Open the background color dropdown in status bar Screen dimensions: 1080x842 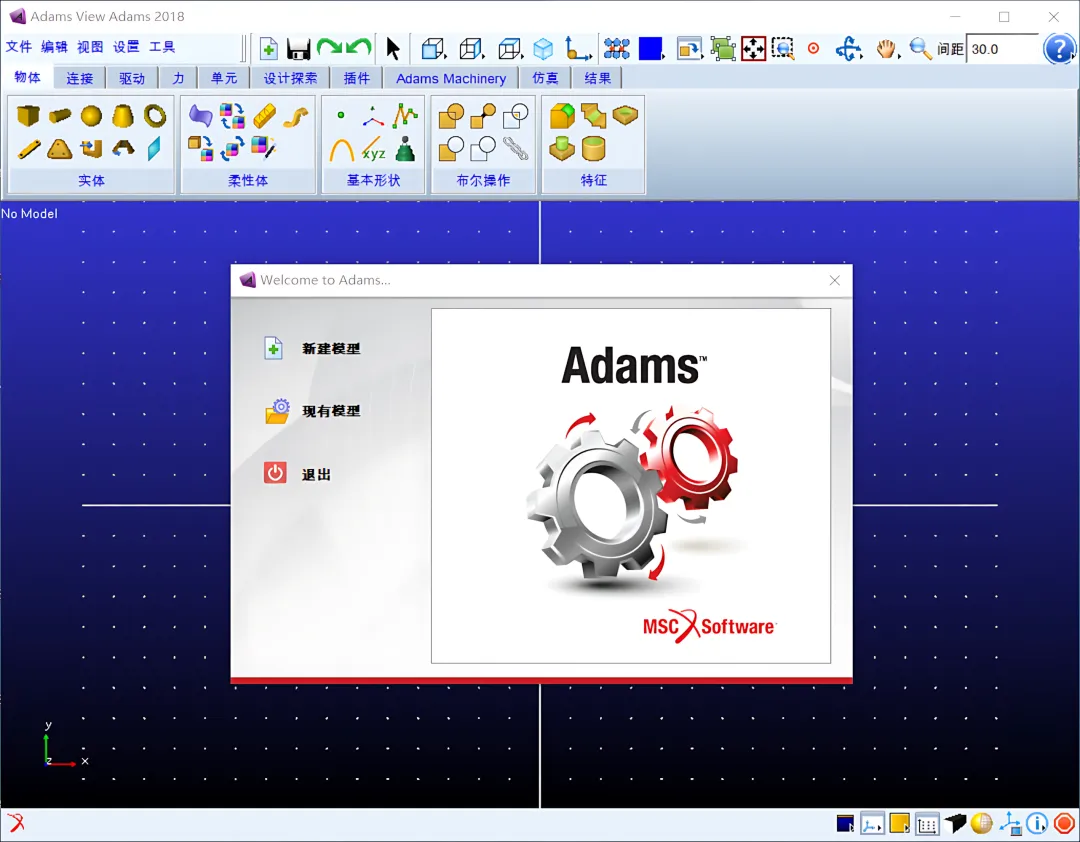846,824
